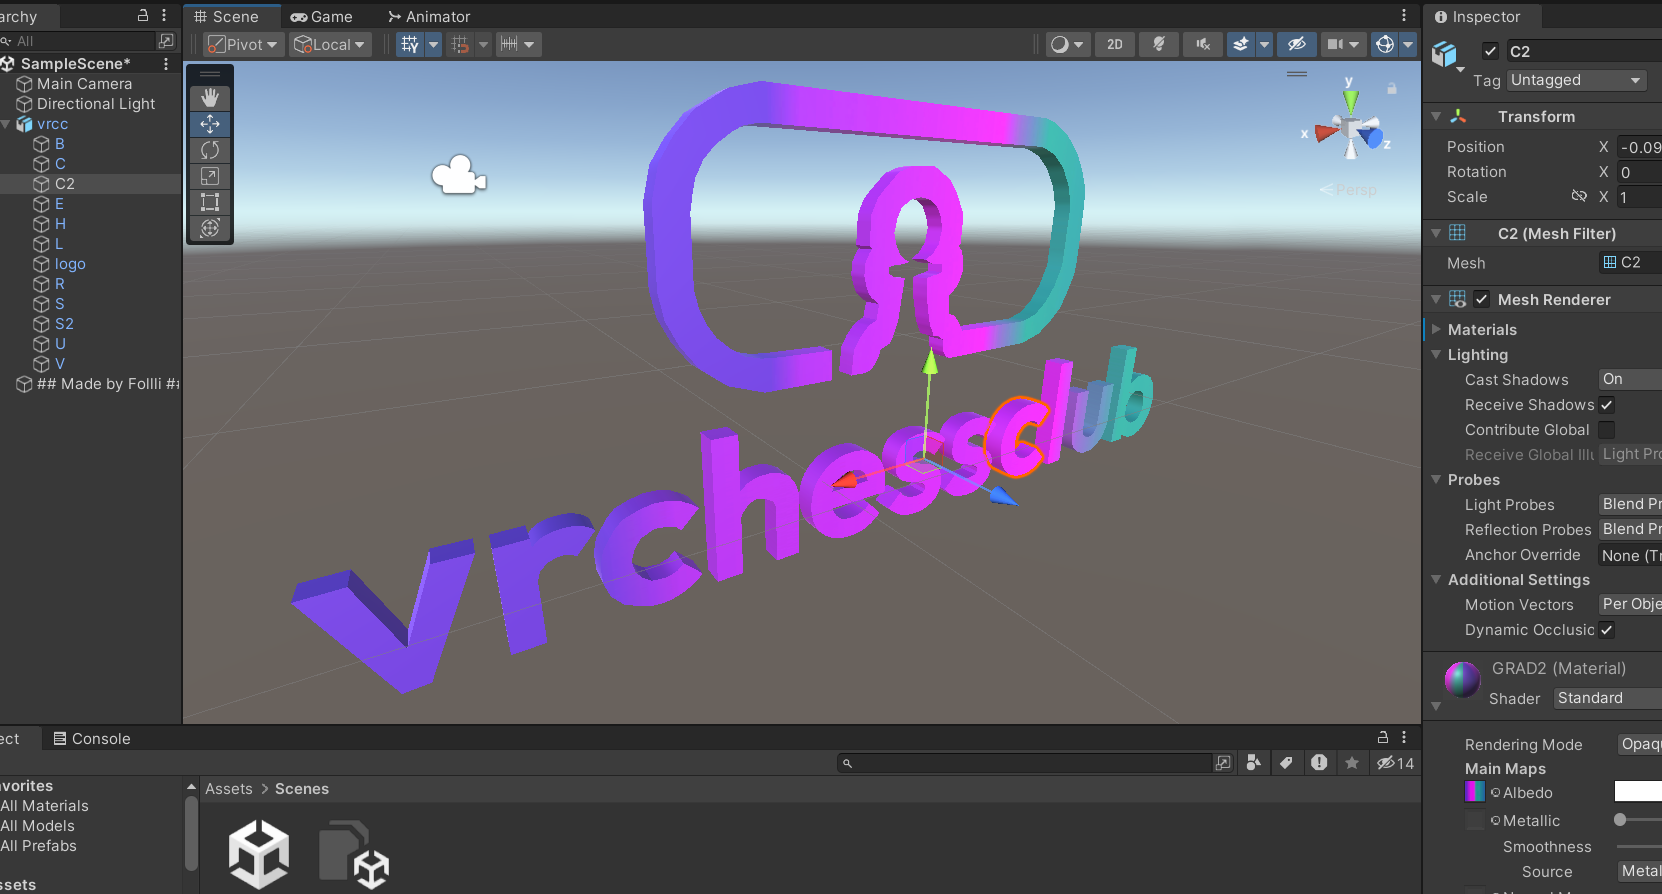This screenshot has width=1662, height=894.
Task: Open the Tag Untagged dropdown
Action: coord(1576,80)
